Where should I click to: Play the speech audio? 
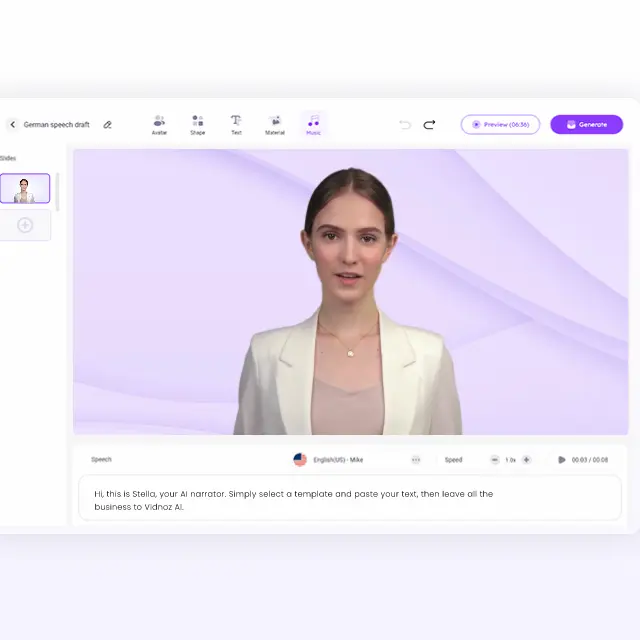561,460
